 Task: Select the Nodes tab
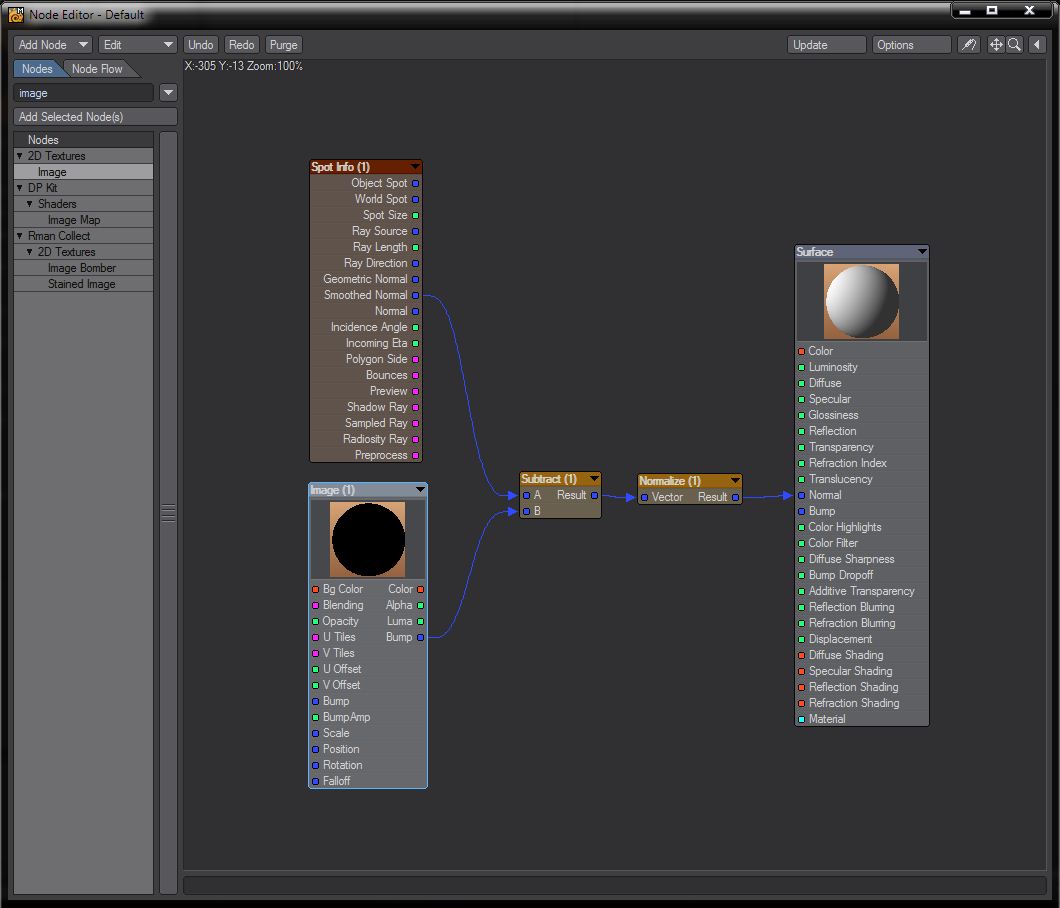(x=37, y=69)
